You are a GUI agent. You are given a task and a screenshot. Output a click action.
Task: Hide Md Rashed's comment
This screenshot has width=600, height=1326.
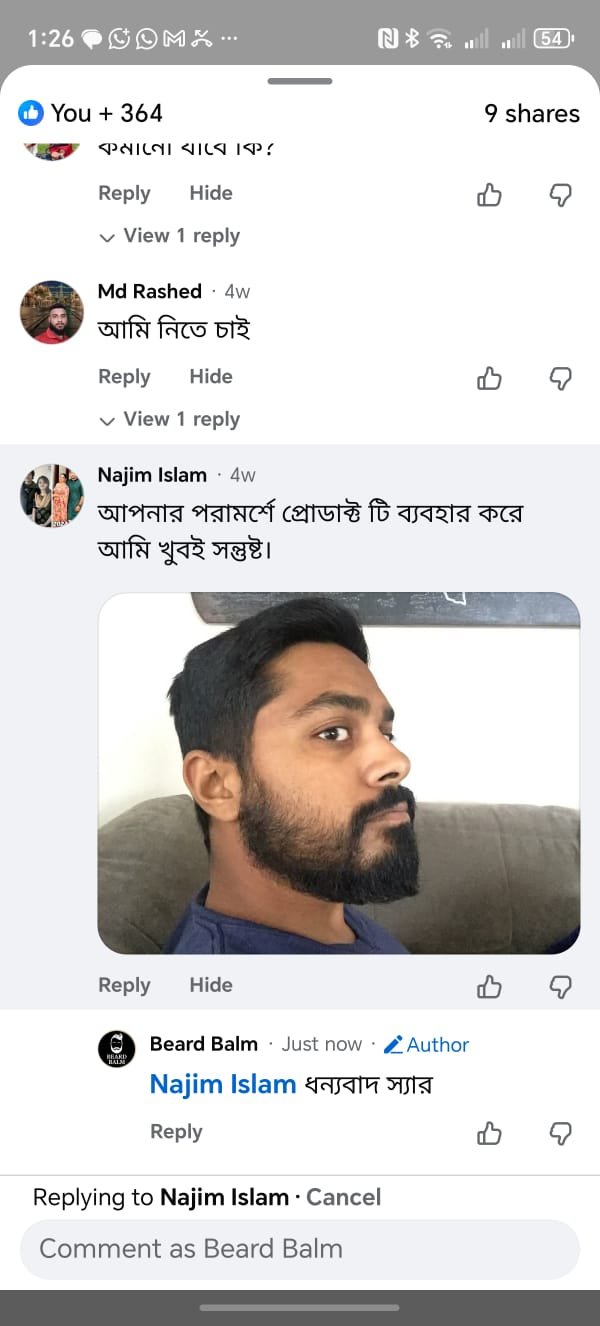click(210, 377)
